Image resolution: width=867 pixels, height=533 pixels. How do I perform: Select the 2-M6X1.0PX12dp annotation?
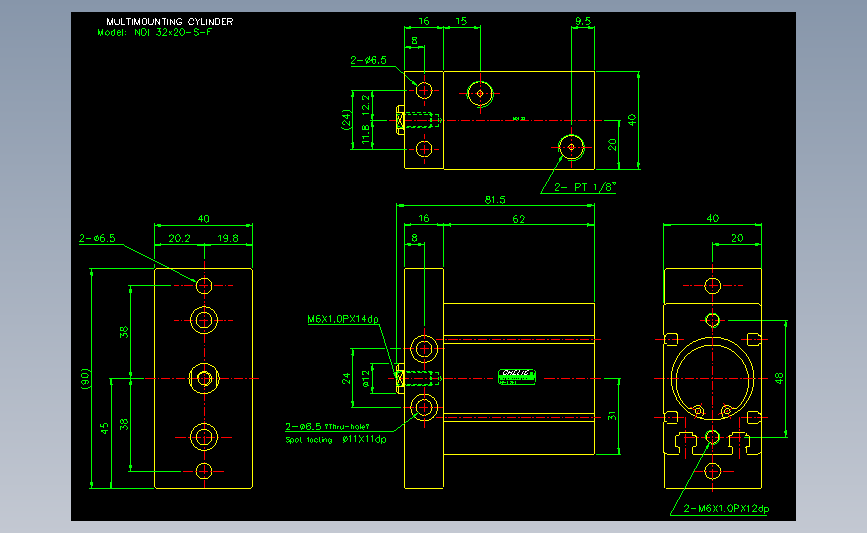pos(726,508)
